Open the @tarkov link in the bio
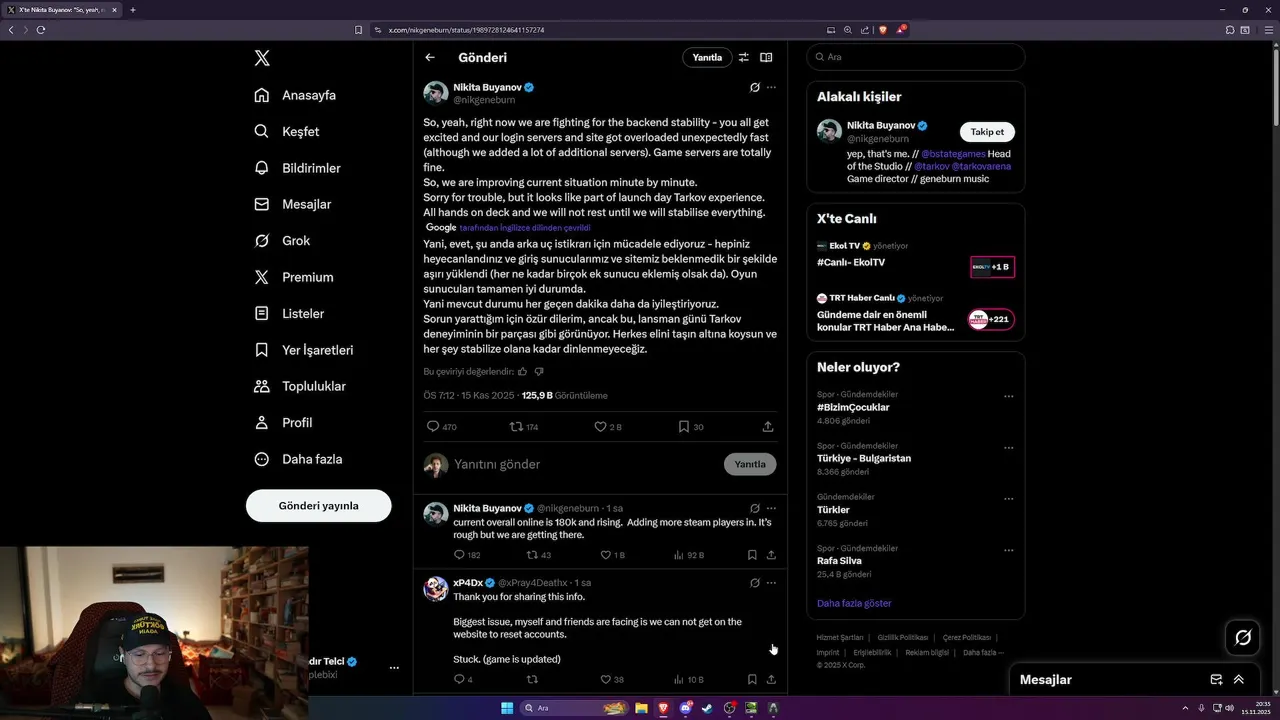This screenshot has width=1280, height=720. pos(932,166)
